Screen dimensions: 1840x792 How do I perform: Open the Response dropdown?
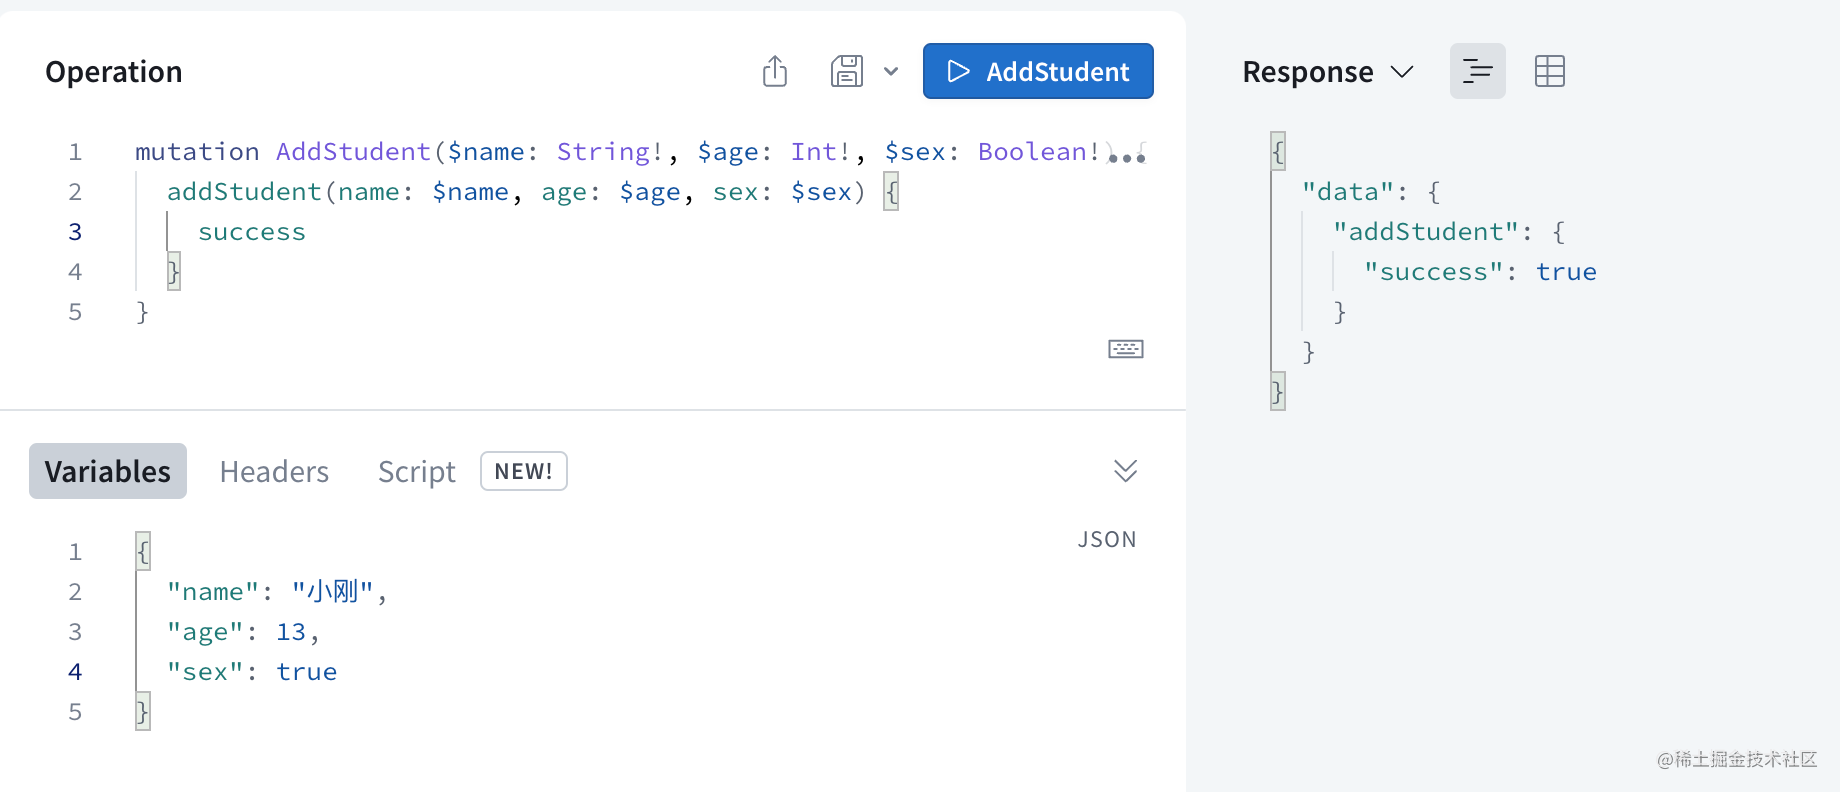pyautogui.click(x=1328, y=72)
